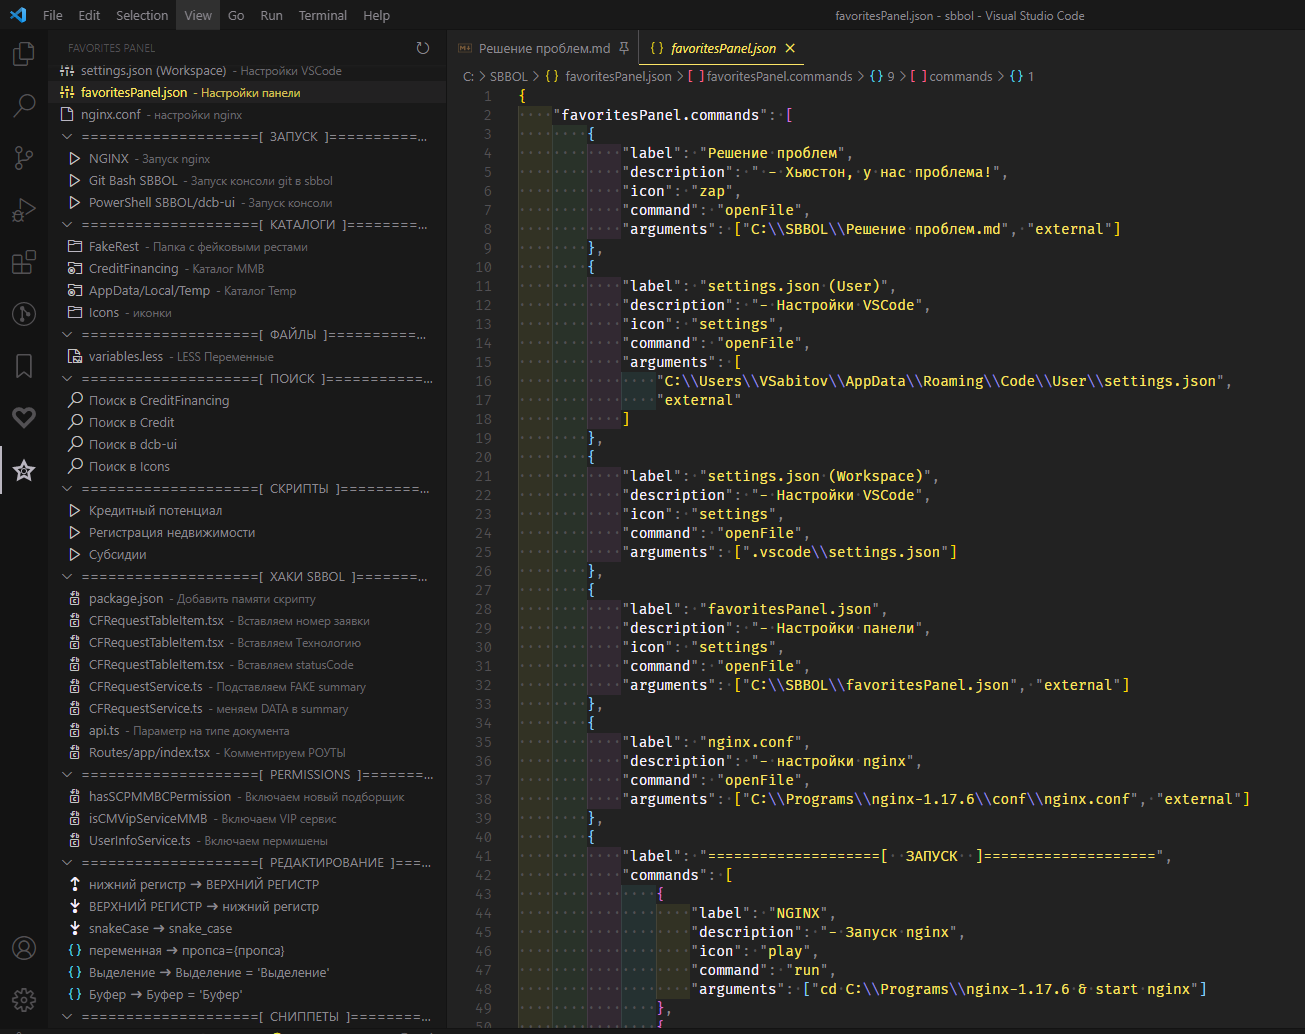Image resolution: width=1305 pixels, height=1034 pixels.
Task: Open the Extensions view icon
Action: 24,262
